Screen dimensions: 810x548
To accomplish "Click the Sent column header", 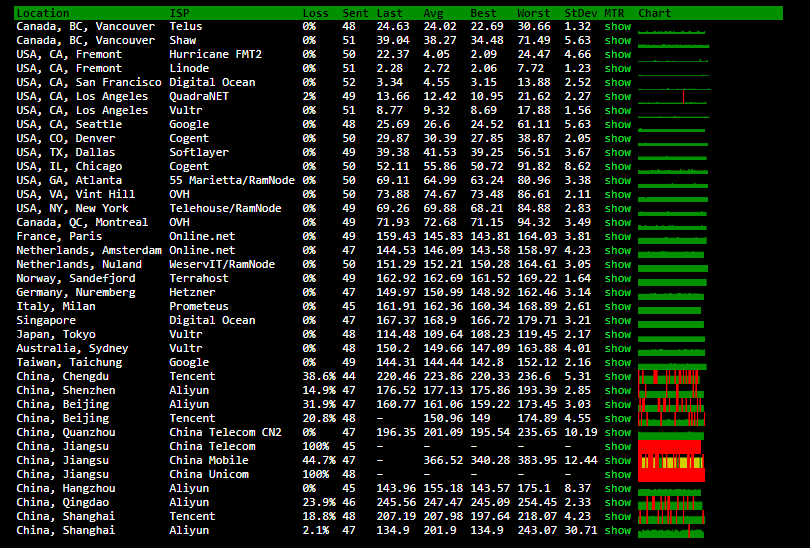I will pyautogui.click(x=355, y=13).
